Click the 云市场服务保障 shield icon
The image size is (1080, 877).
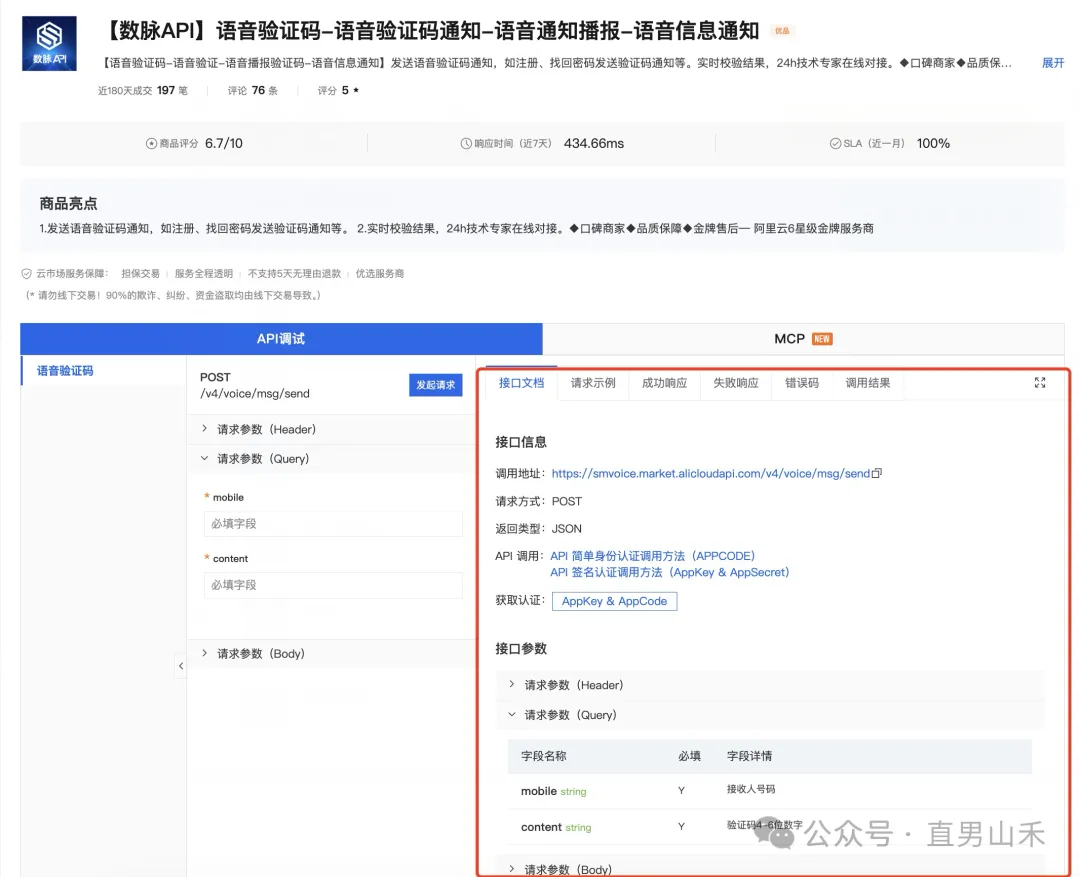26,274
